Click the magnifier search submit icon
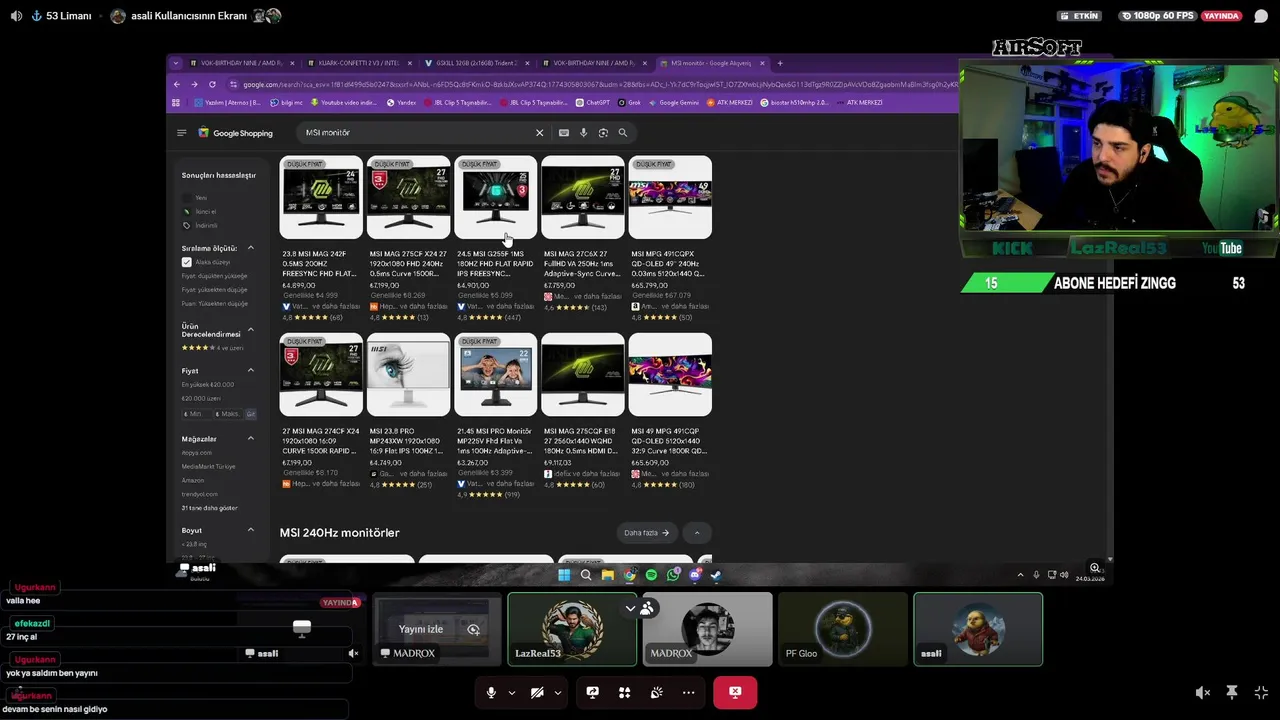Screen dimensions: 1280x720 (x=623, y=132)
